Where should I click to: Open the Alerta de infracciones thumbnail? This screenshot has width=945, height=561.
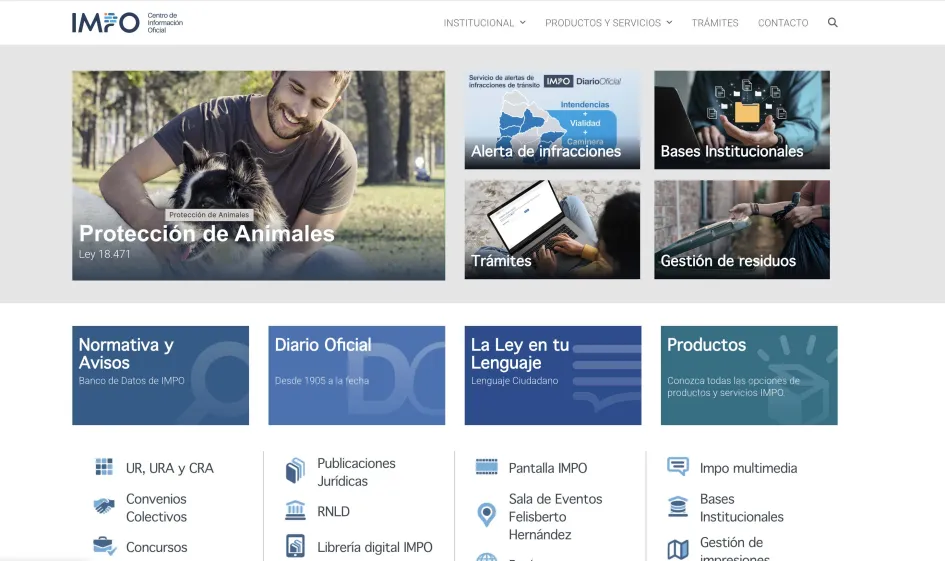[552, 119]
